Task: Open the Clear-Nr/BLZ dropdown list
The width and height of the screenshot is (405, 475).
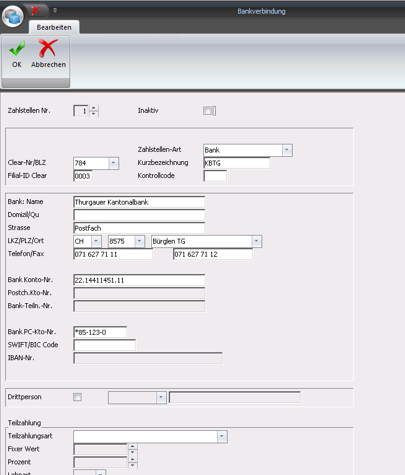Action: [113, 163]
